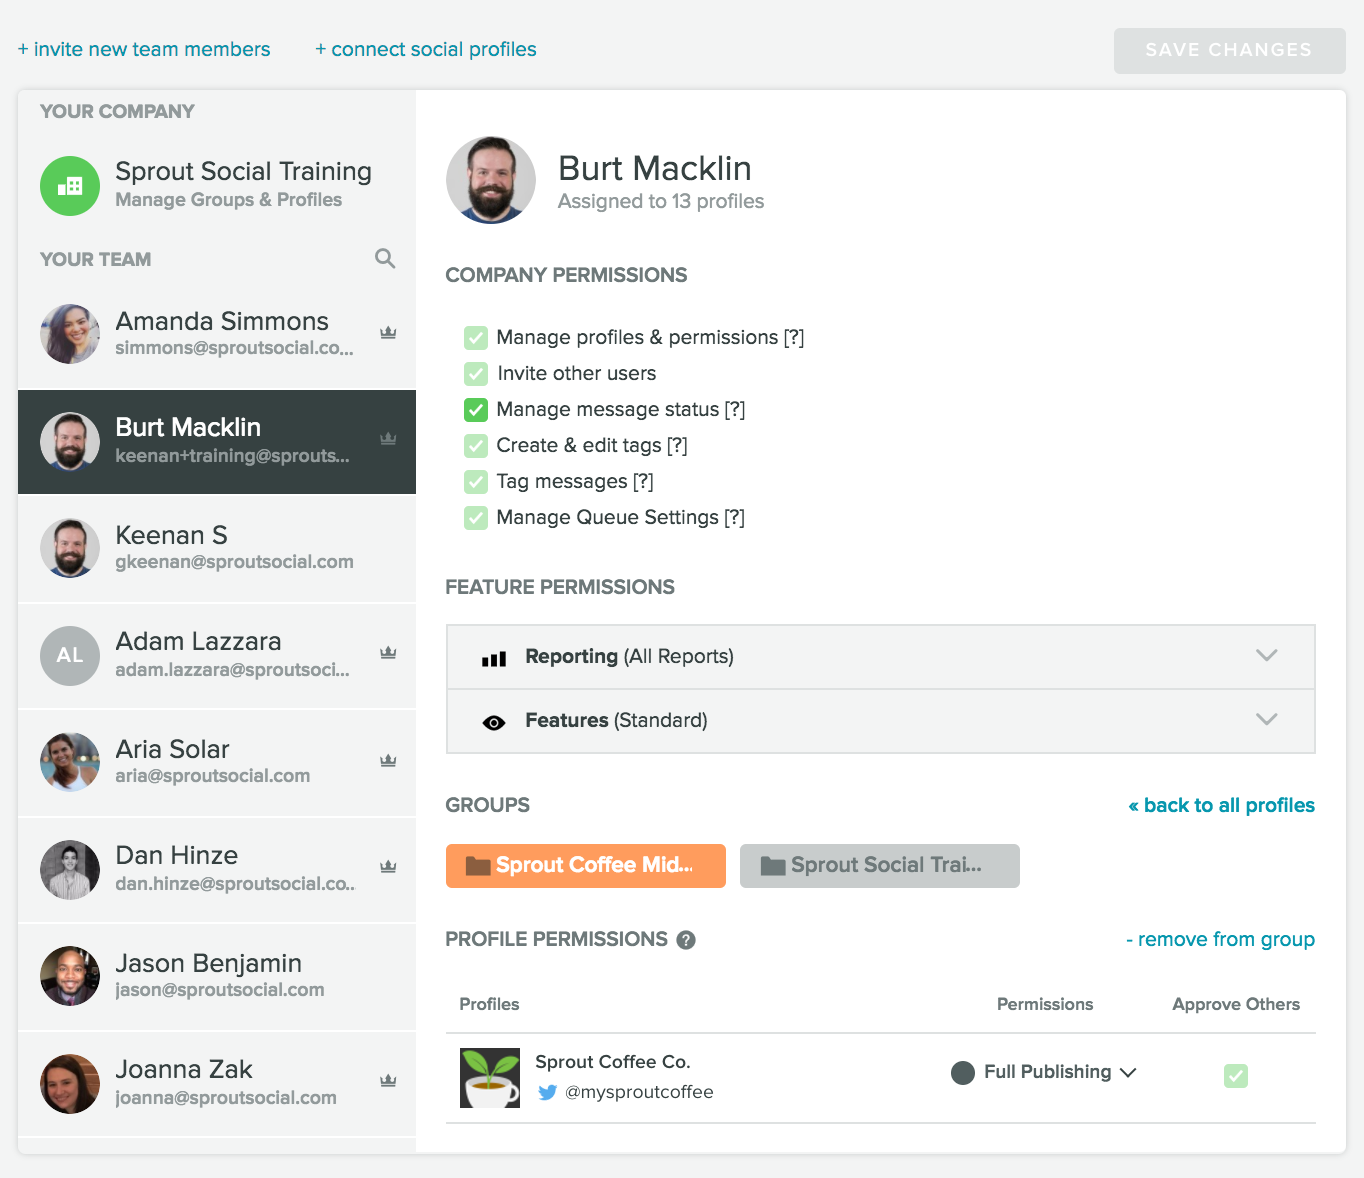Open the Full Publishing permissions dropdown
Image resolution: width=1364 pixels, height=1178 pixels.
pos(1044,1072)
